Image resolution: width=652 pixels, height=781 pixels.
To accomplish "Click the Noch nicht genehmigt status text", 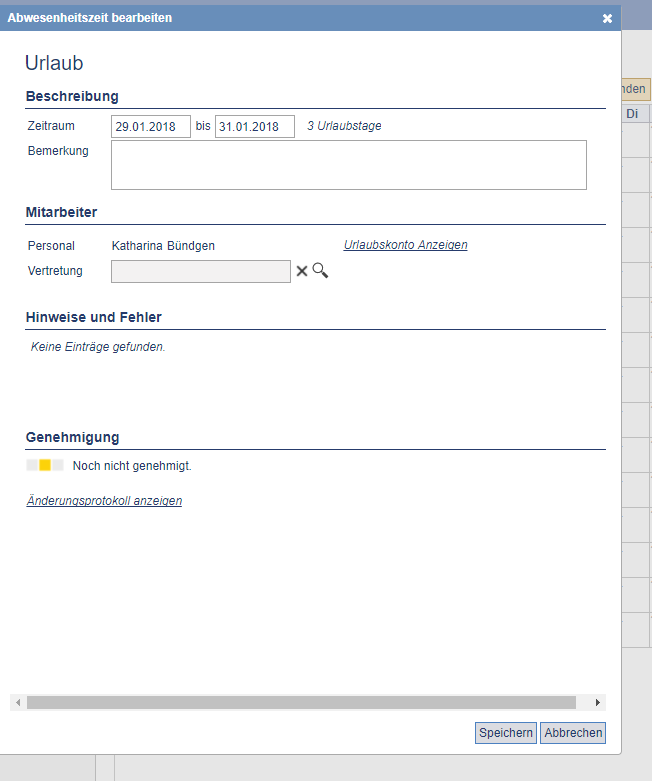I will [132, 466].
